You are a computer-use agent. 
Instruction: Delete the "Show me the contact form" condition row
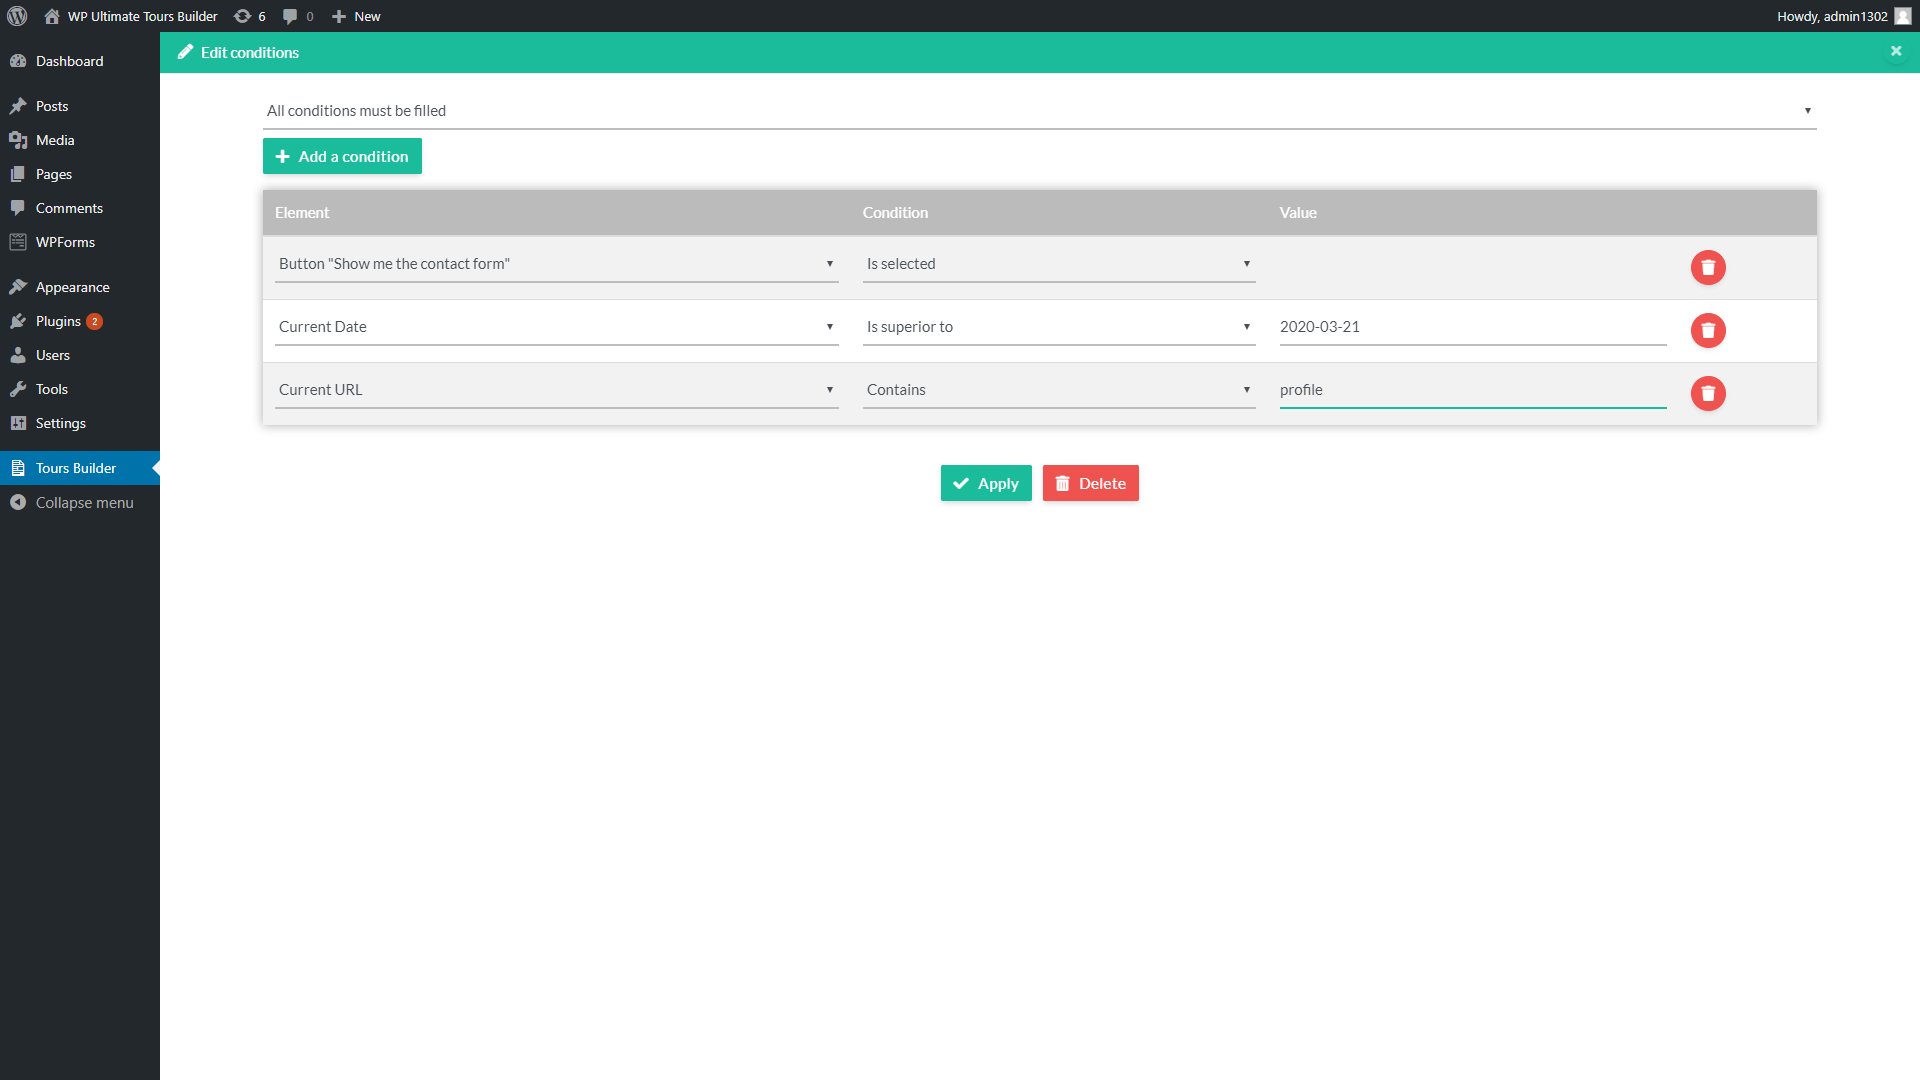pyautogui.click(x=1708, y=267)
